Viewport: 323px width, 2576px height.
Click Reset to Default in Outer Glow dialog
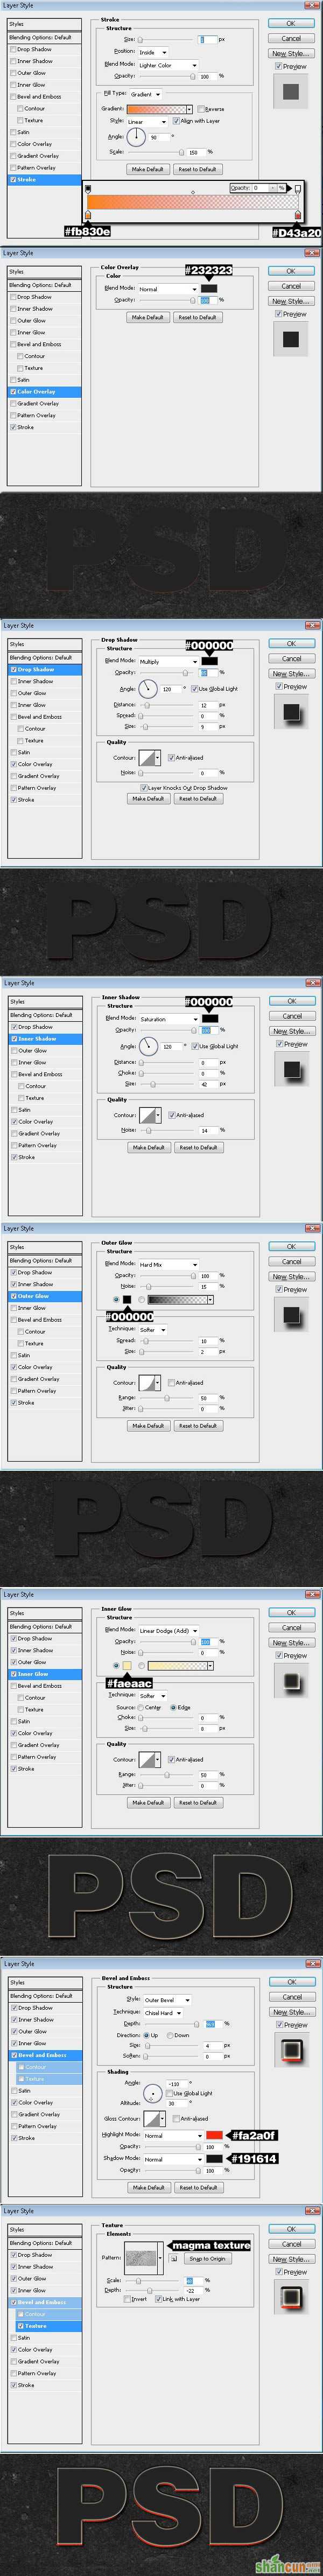197,1426
